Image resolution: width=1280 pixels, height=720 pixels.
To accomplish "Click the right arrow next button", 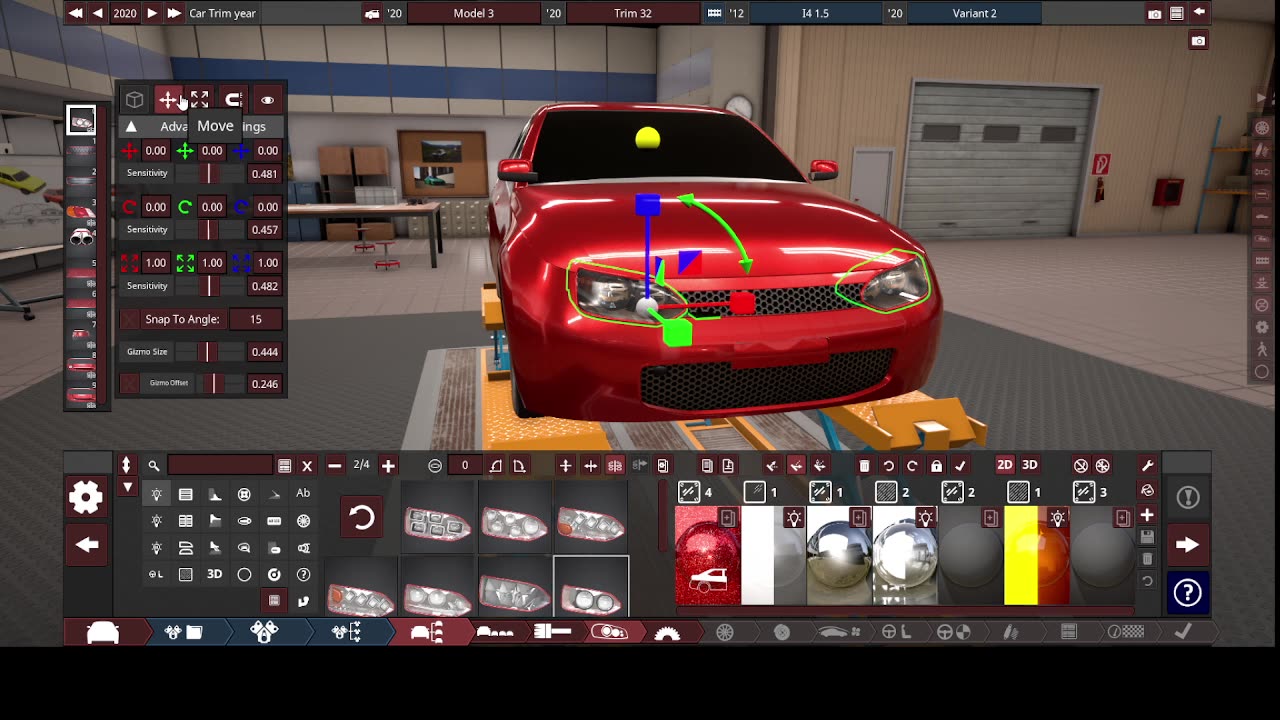I will (1187, 545).
